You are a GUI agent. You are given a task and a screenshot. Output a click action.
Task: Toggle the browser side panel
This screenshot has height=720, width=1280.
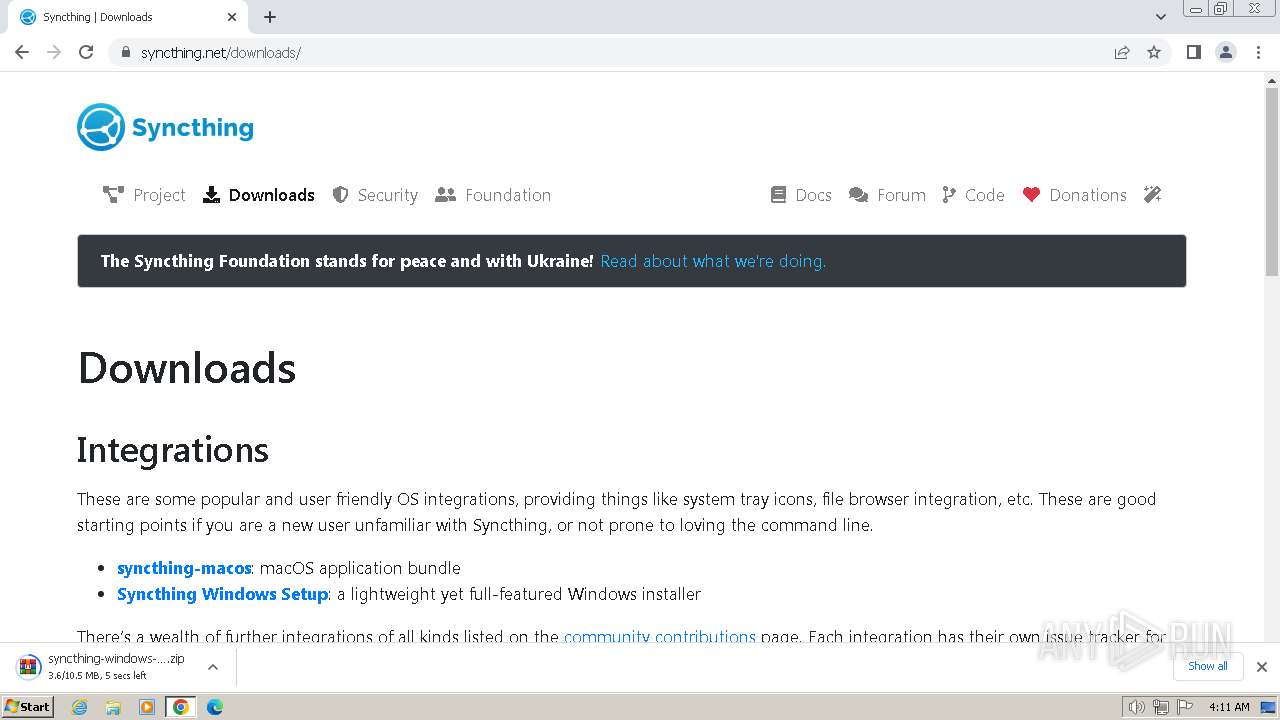[x=1193, y=52]
